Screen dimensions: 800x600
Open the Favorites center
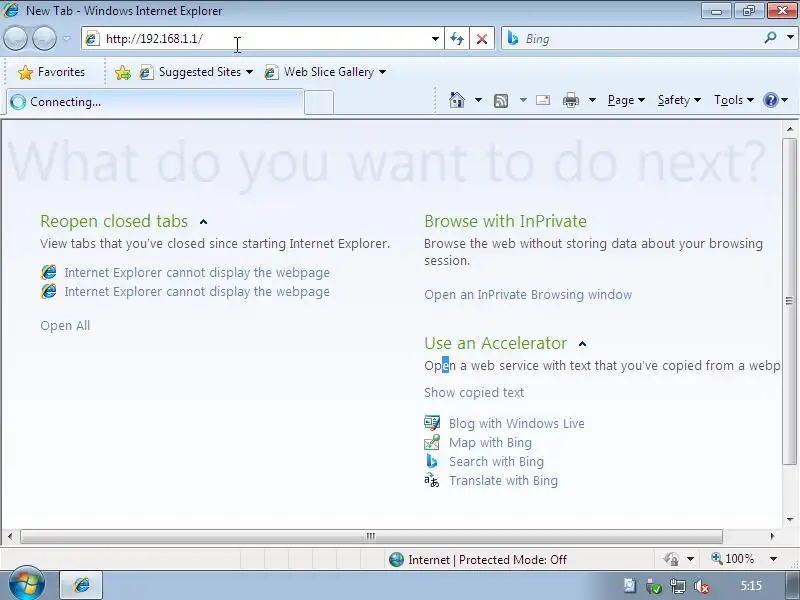click(52, 72)
